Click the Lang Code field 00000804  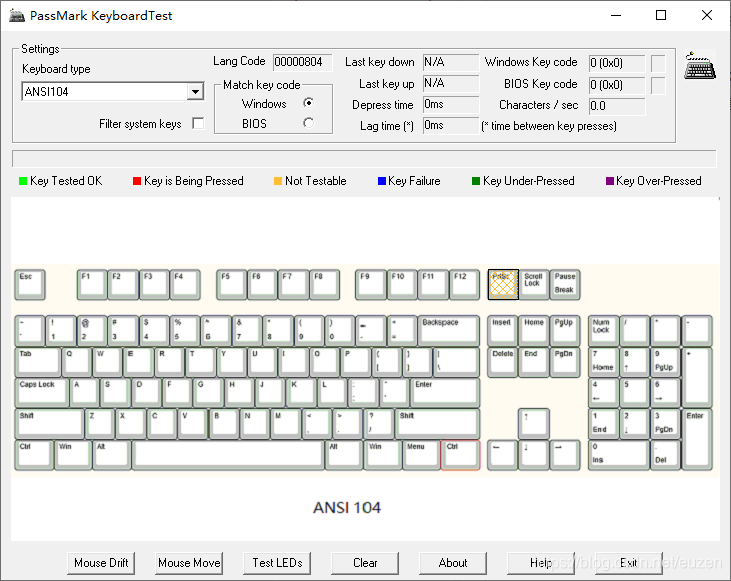tap(303, 62)
